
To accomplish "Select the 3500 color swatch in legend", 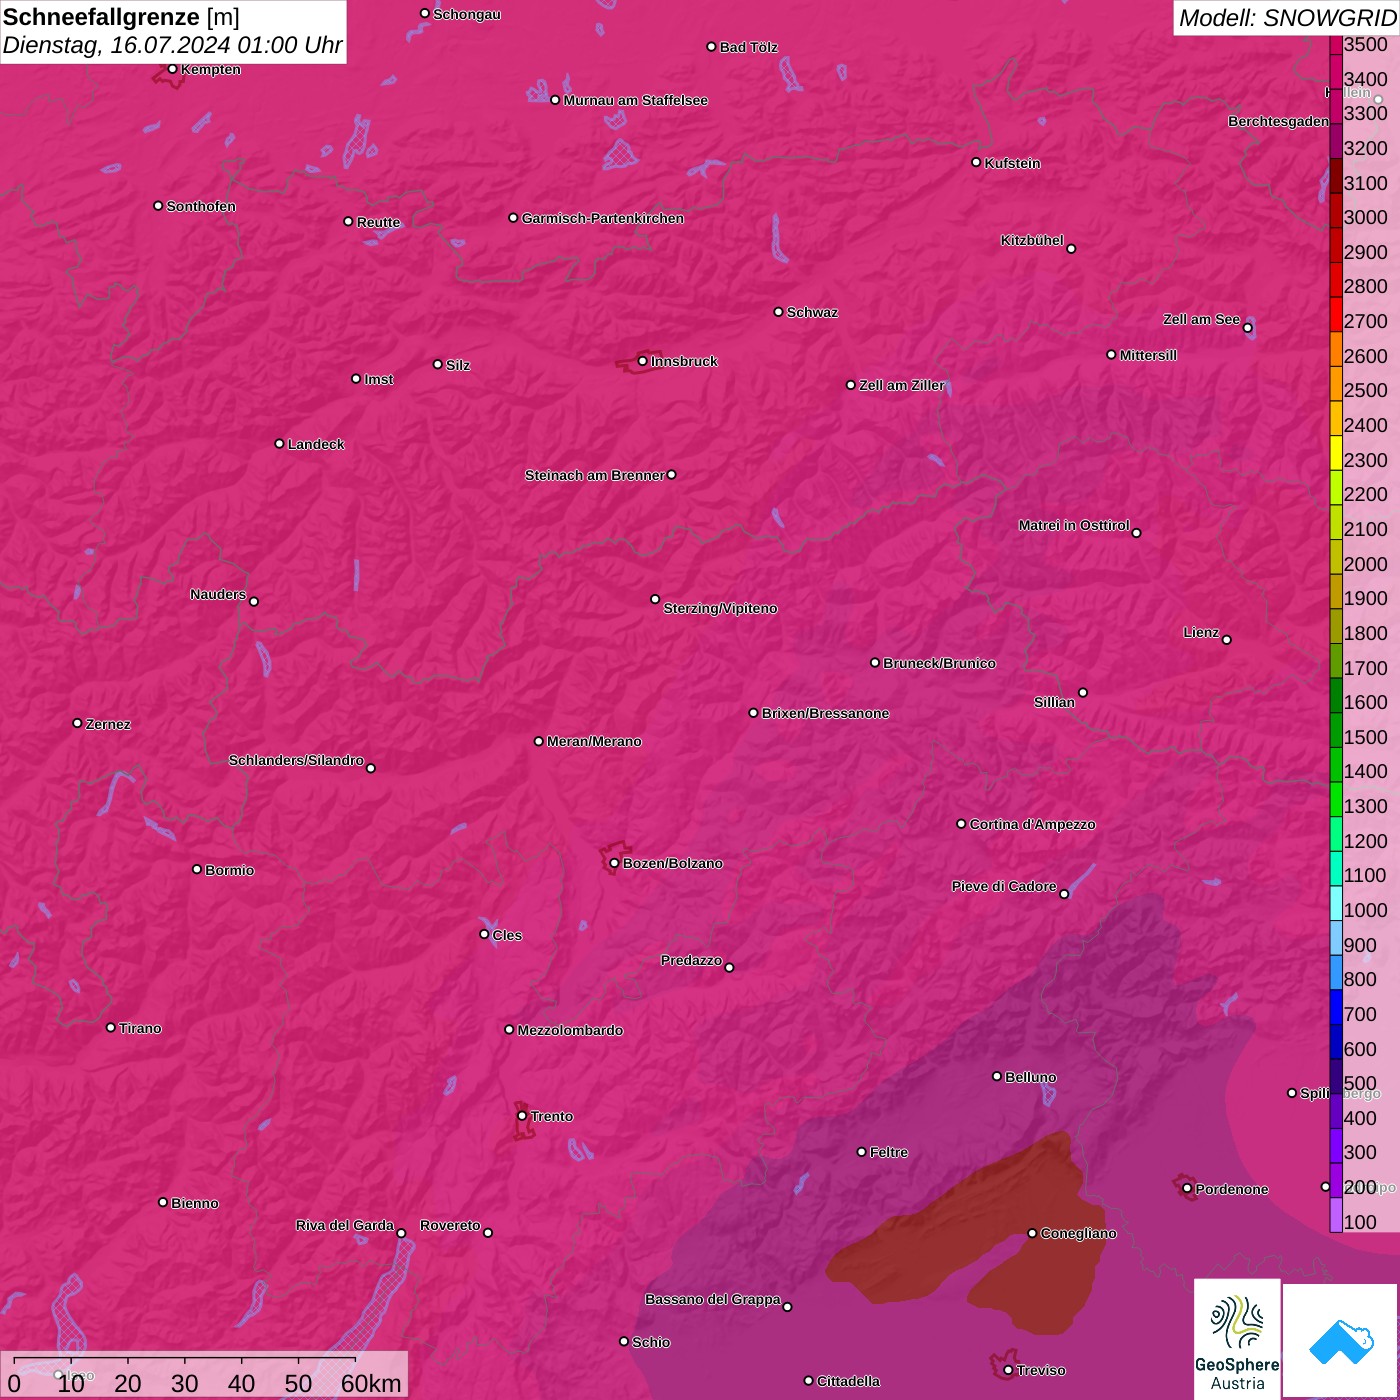I will [1335, 44].
